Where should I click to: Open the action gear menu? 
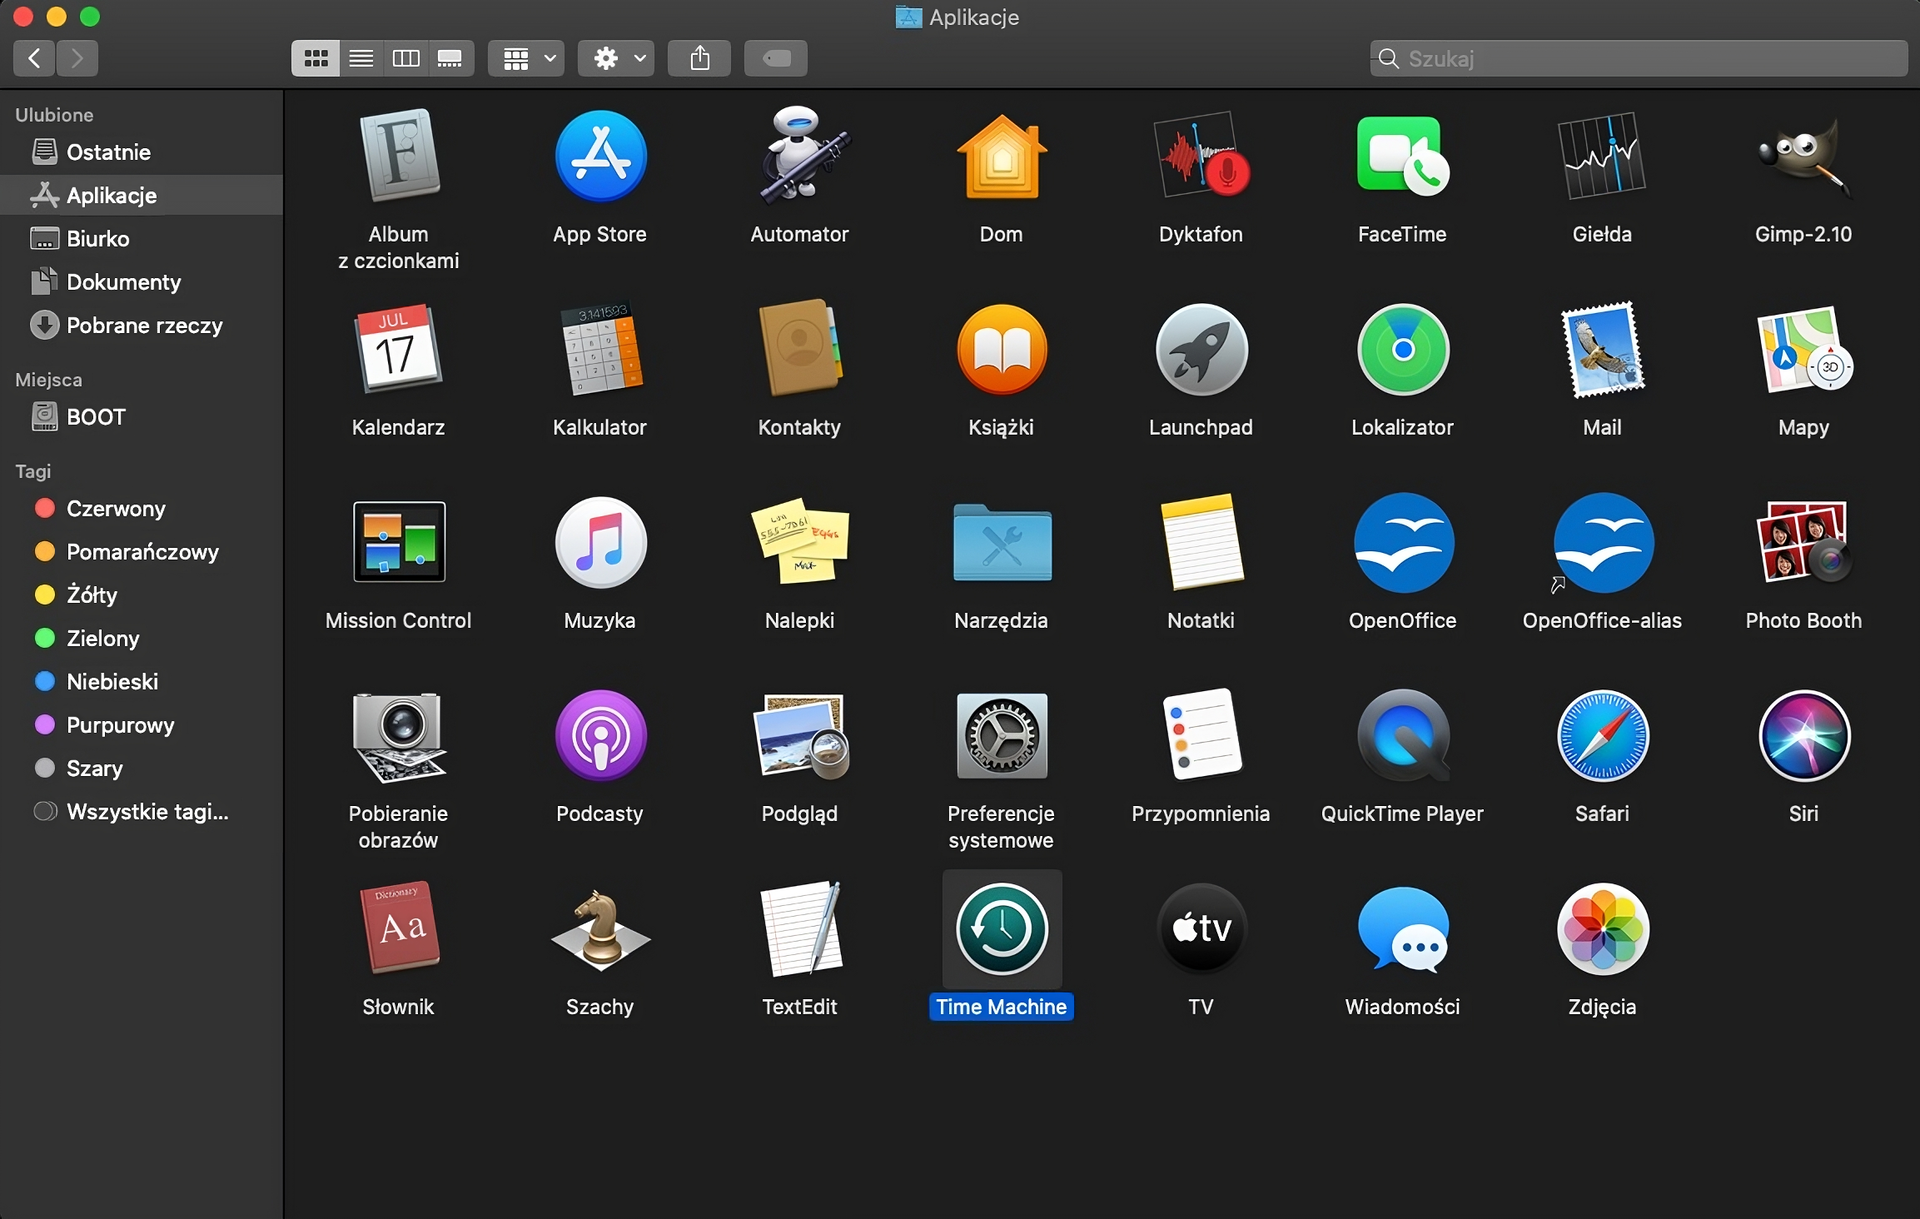coord(615,58)
